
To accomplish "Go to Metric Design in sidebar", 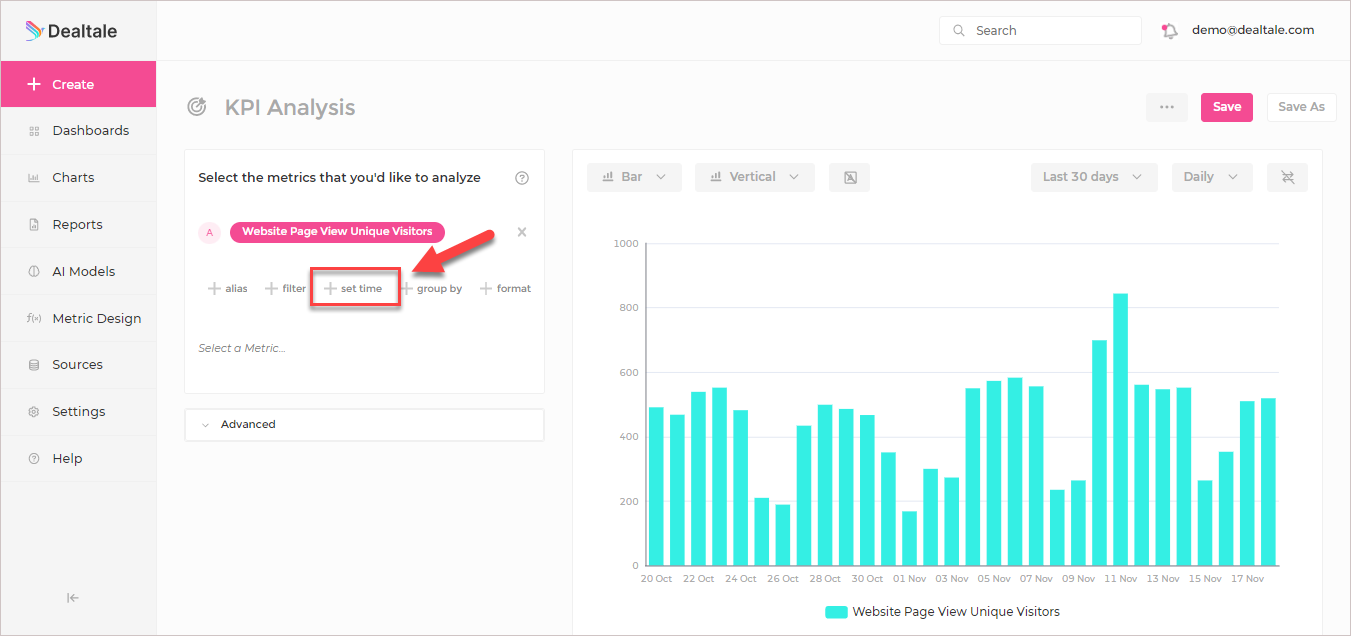I will point(78,318).
